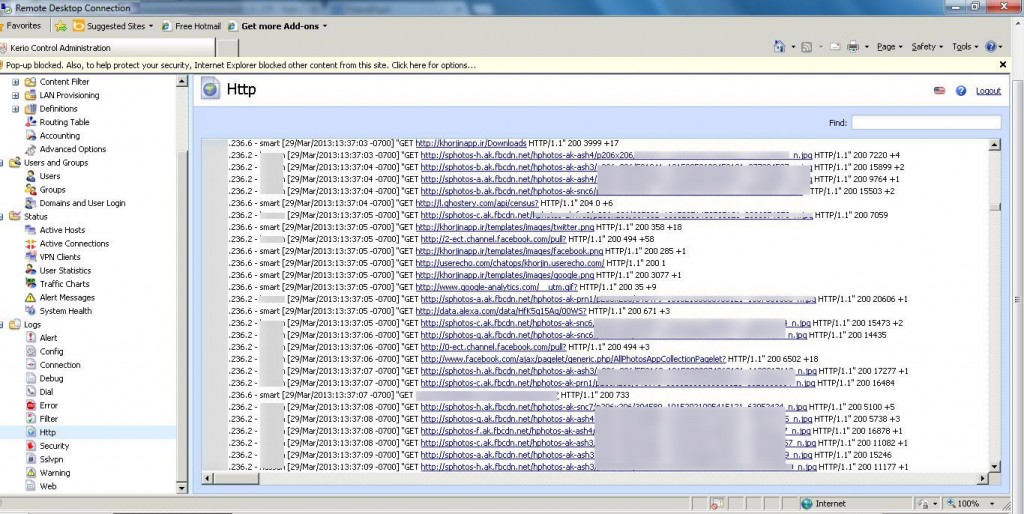Click the Web log icon
1024x514 pixels.
(x=30, y=486)
